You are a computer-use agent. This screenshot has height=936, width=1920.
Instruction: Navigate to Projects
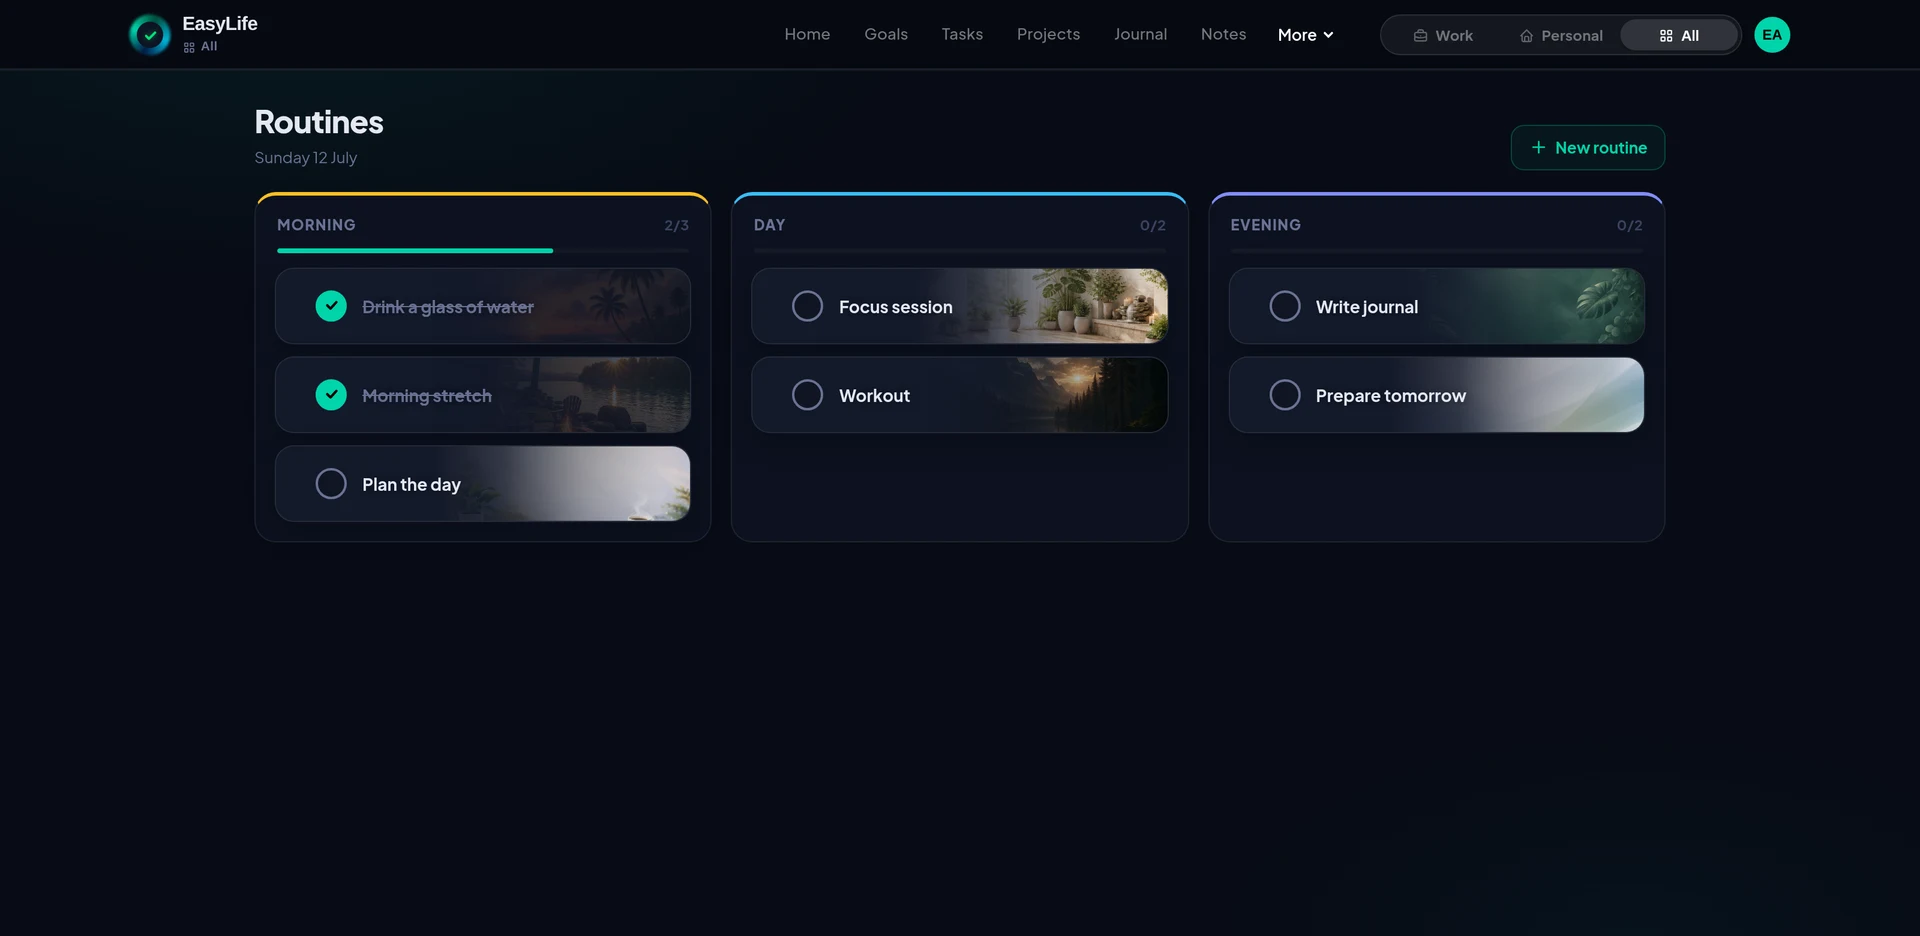(1048, 34)
